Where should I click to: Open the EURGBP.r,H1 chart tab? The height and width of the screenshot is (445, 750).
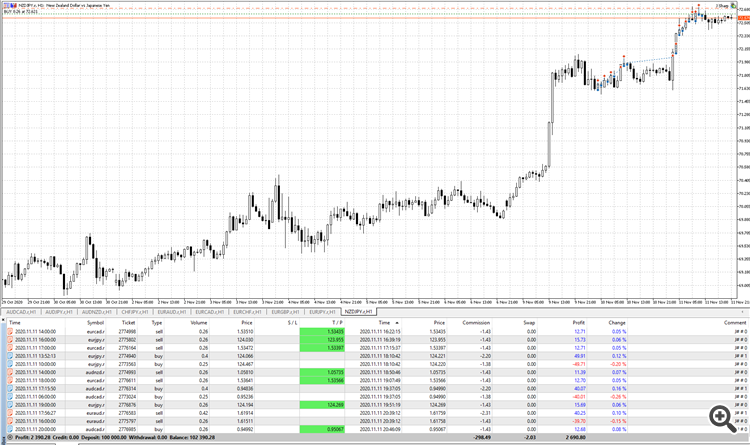tap(285, 312)
